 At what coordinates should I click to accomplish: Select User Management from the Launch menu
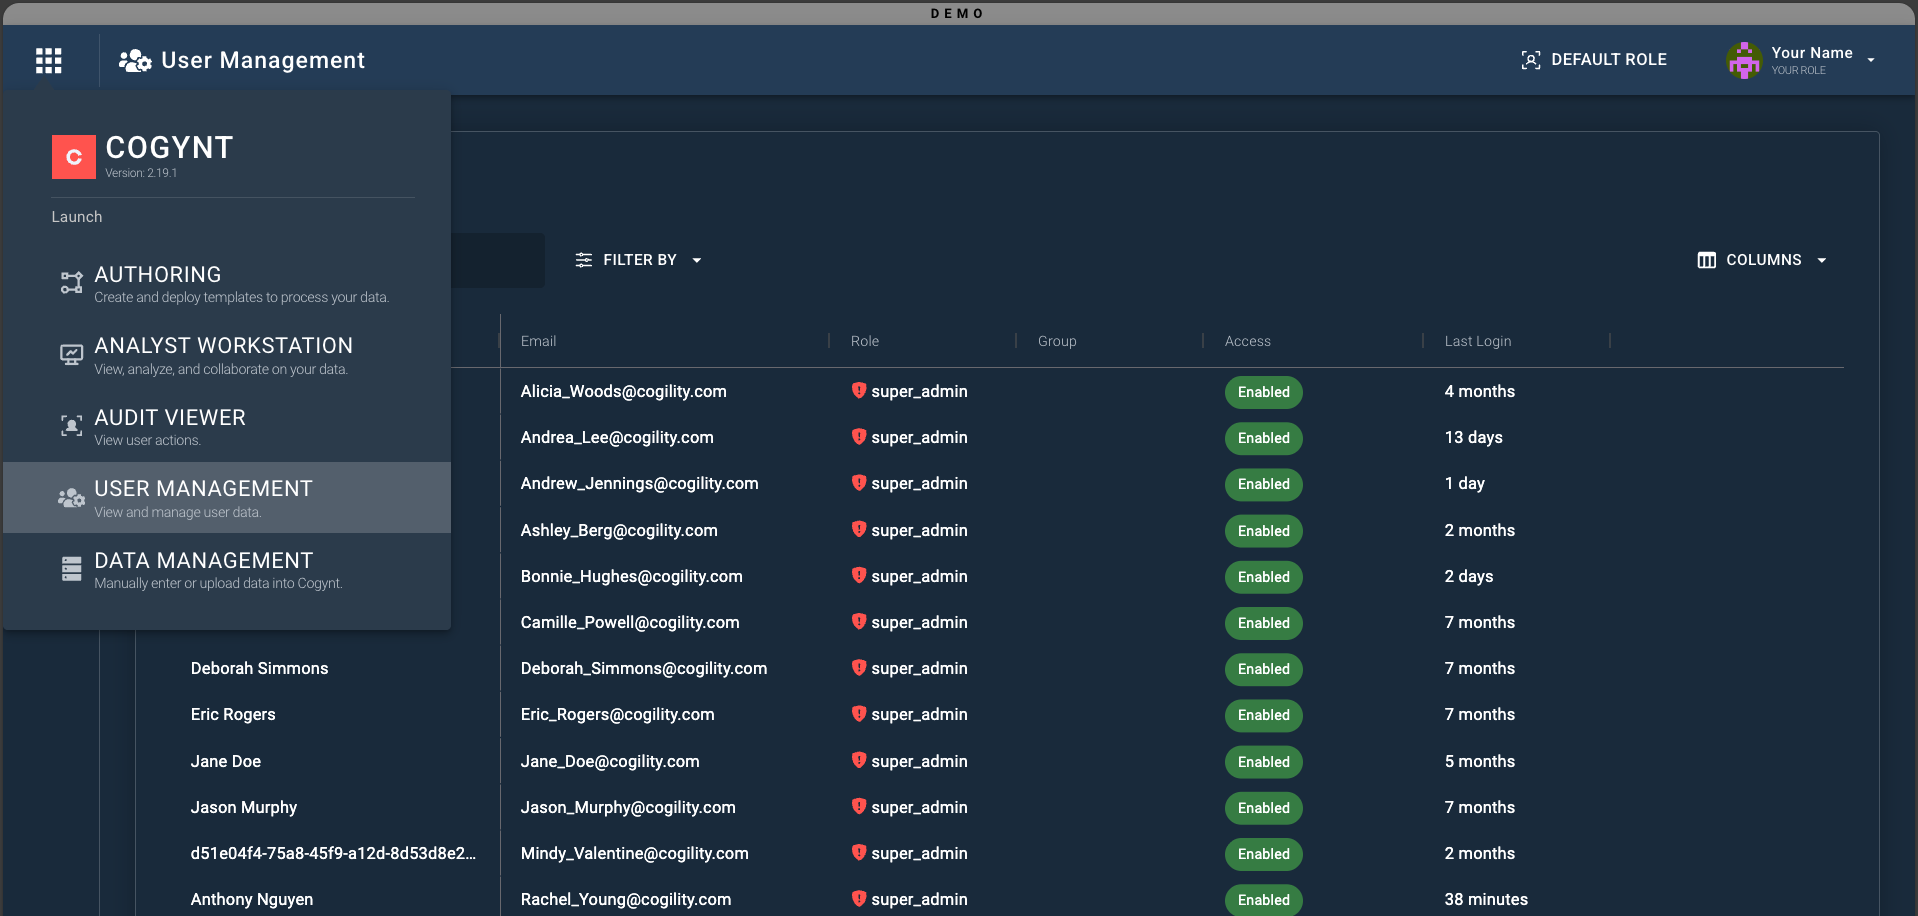click(x=203, y=497)
